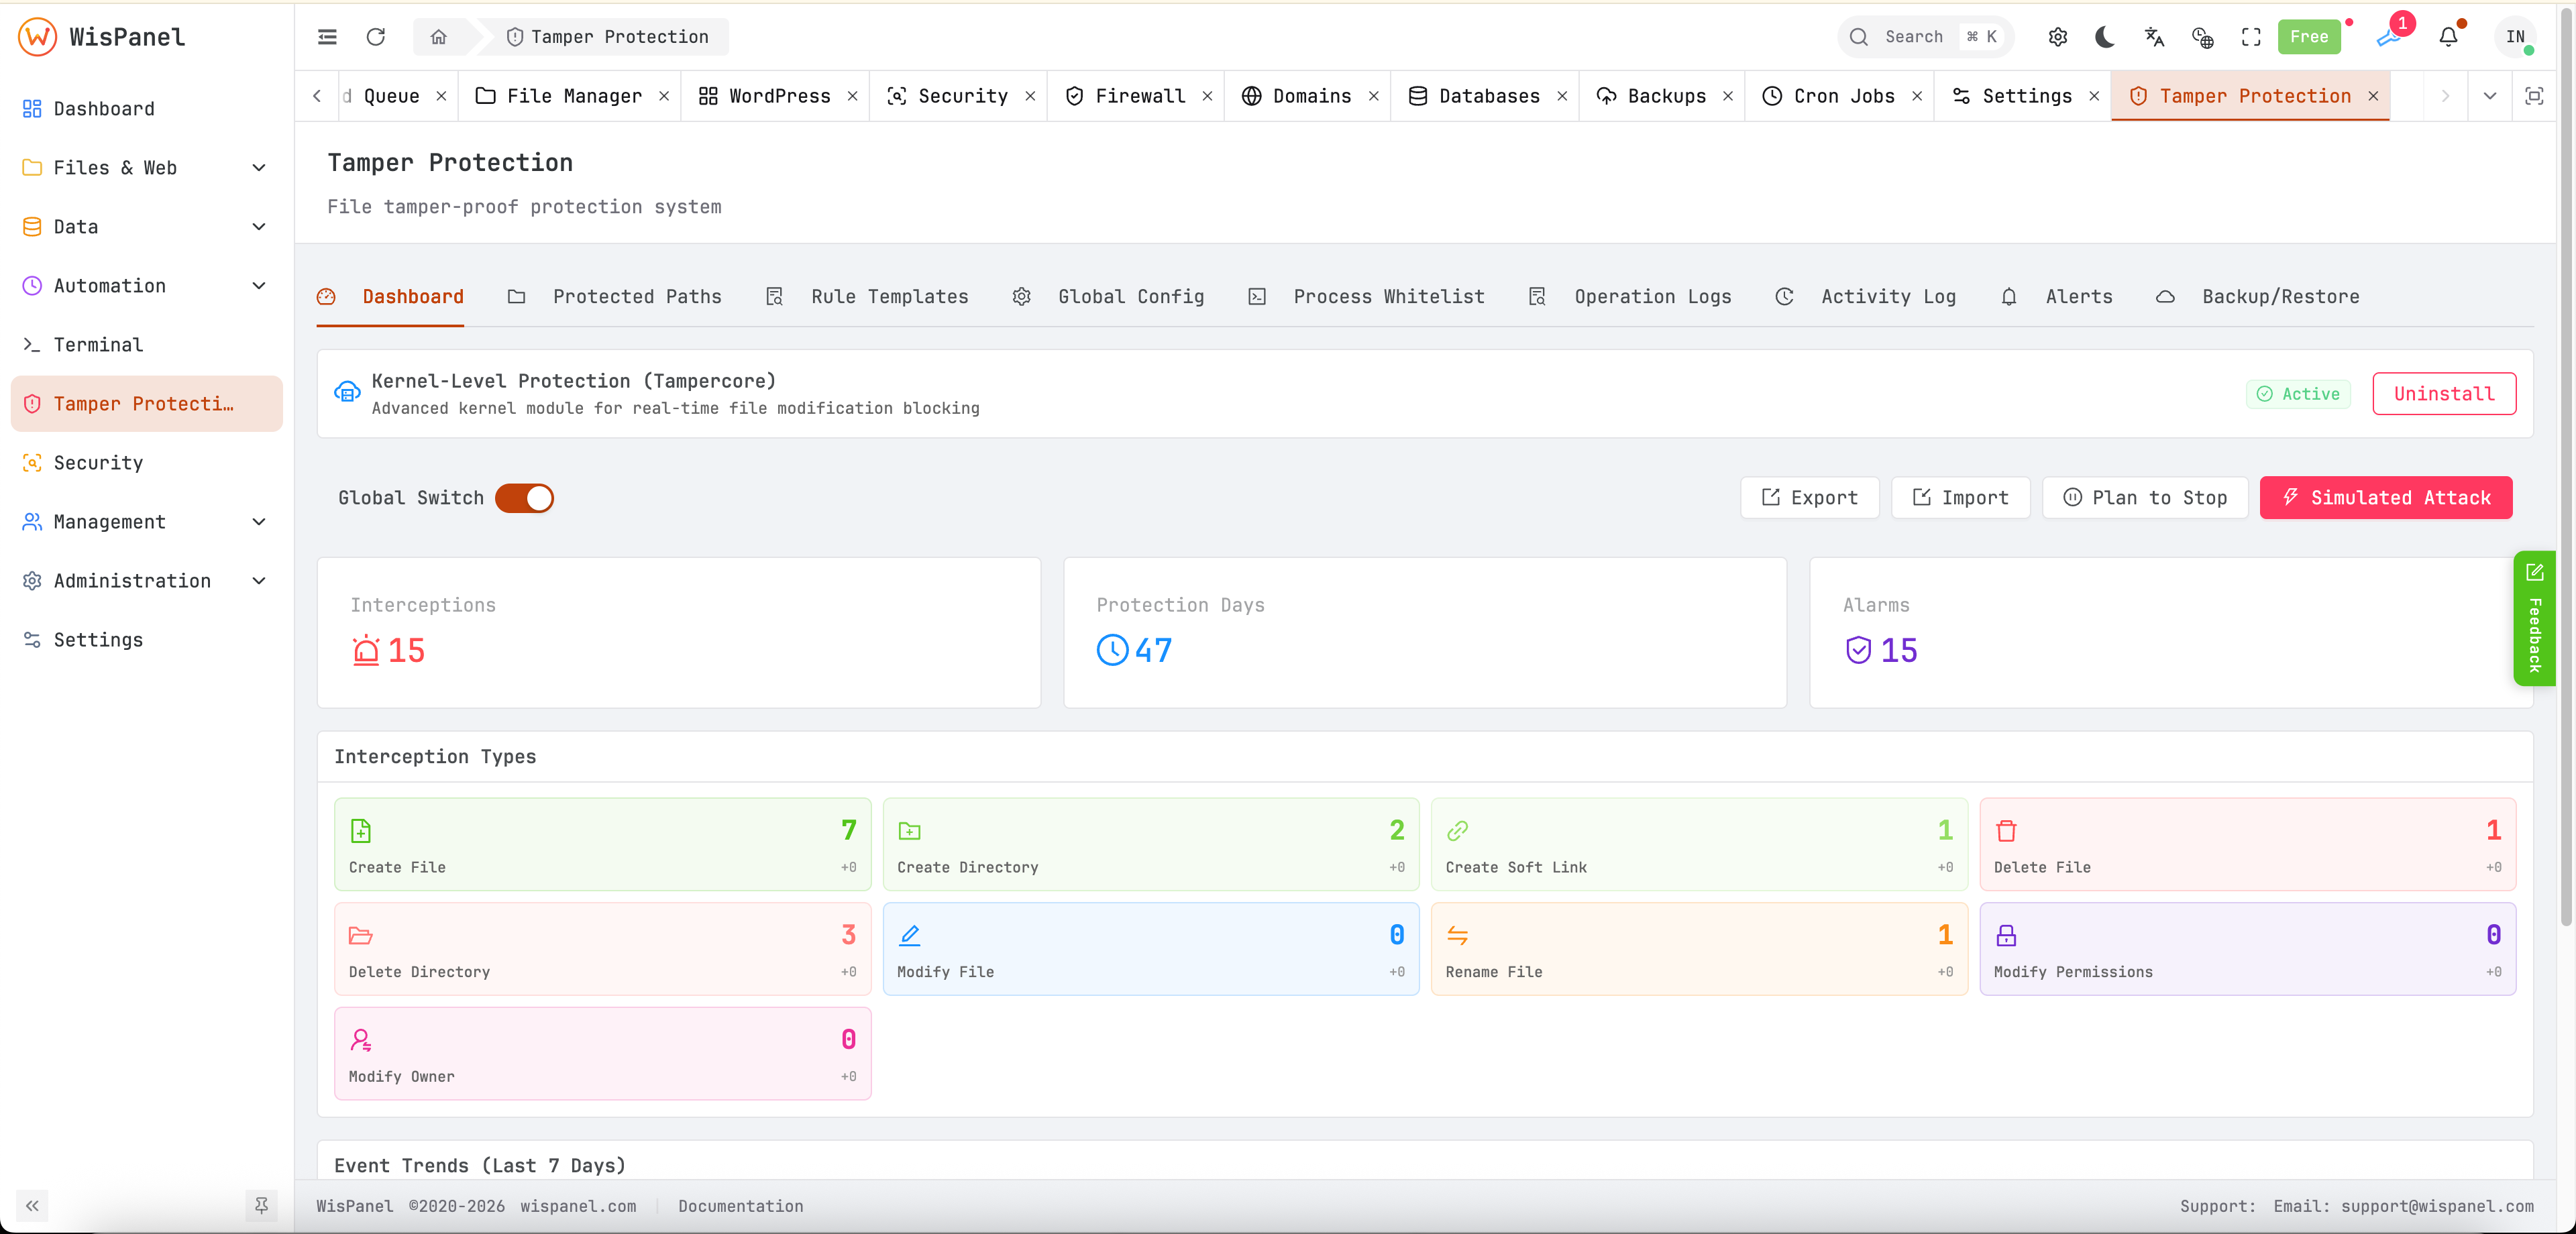The height and width of the screenshot is (1234, 2576).
Task: Expand Files & Web sidebar section
Action: [146, 168]
